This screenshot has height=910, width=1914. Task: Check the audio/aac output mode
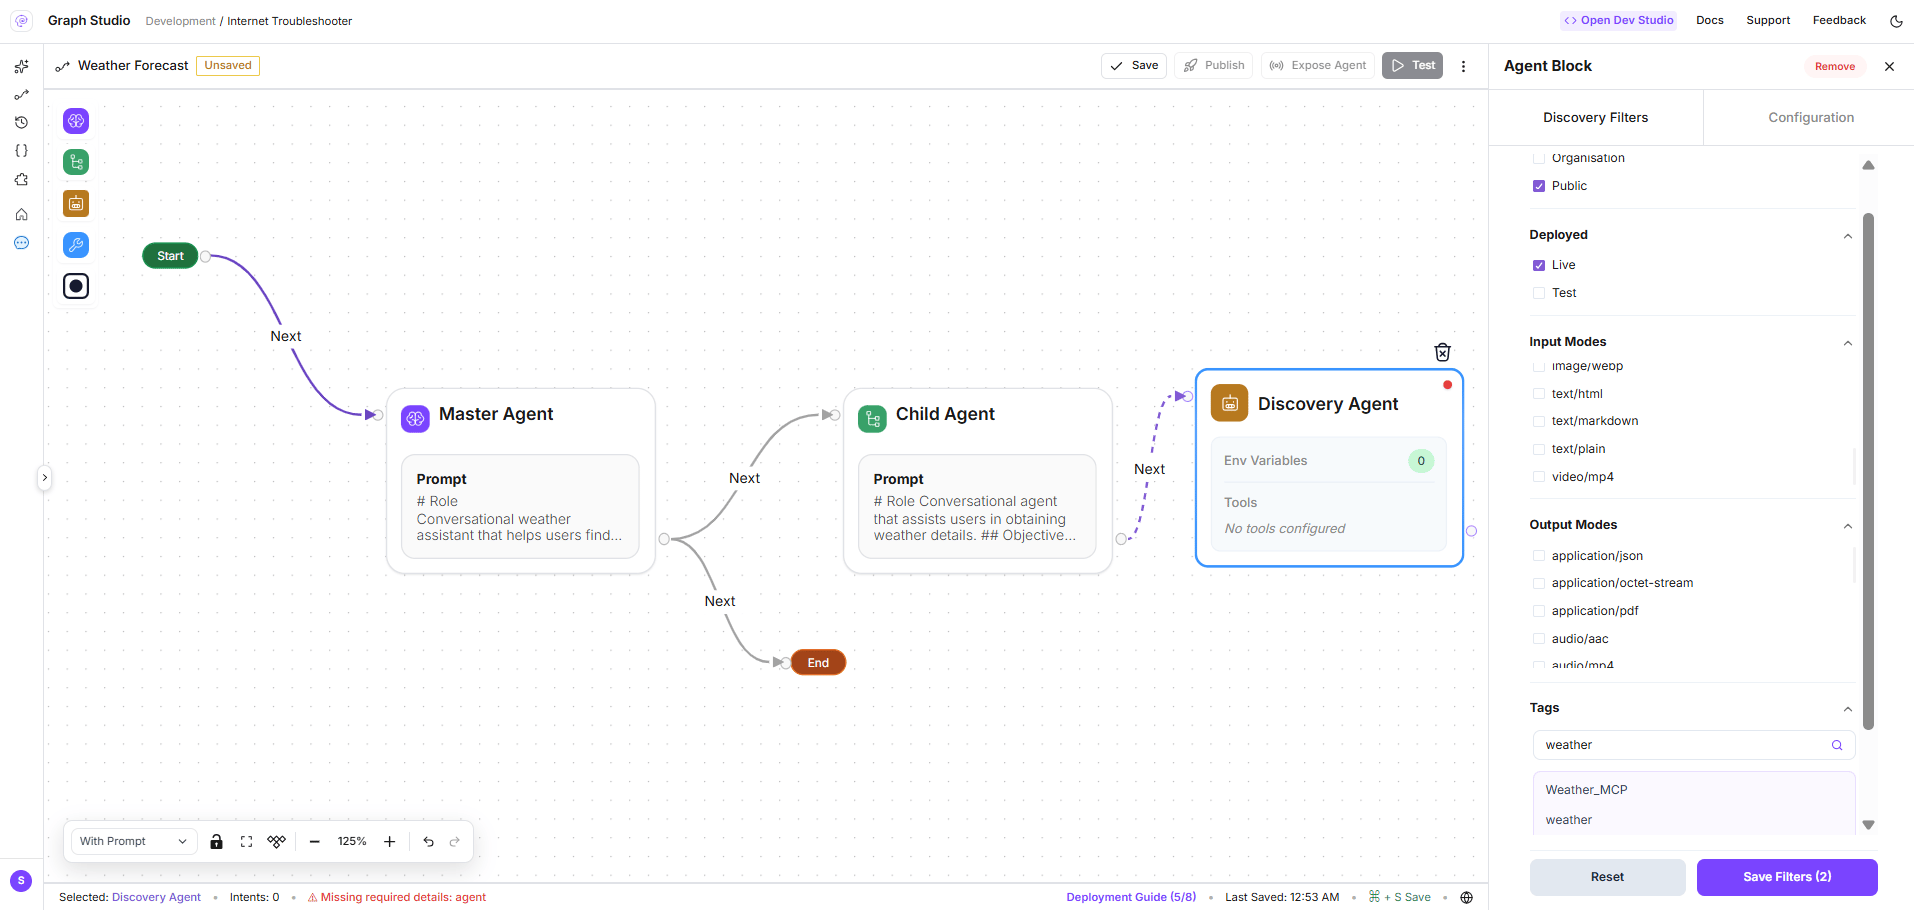(1539, 639)
